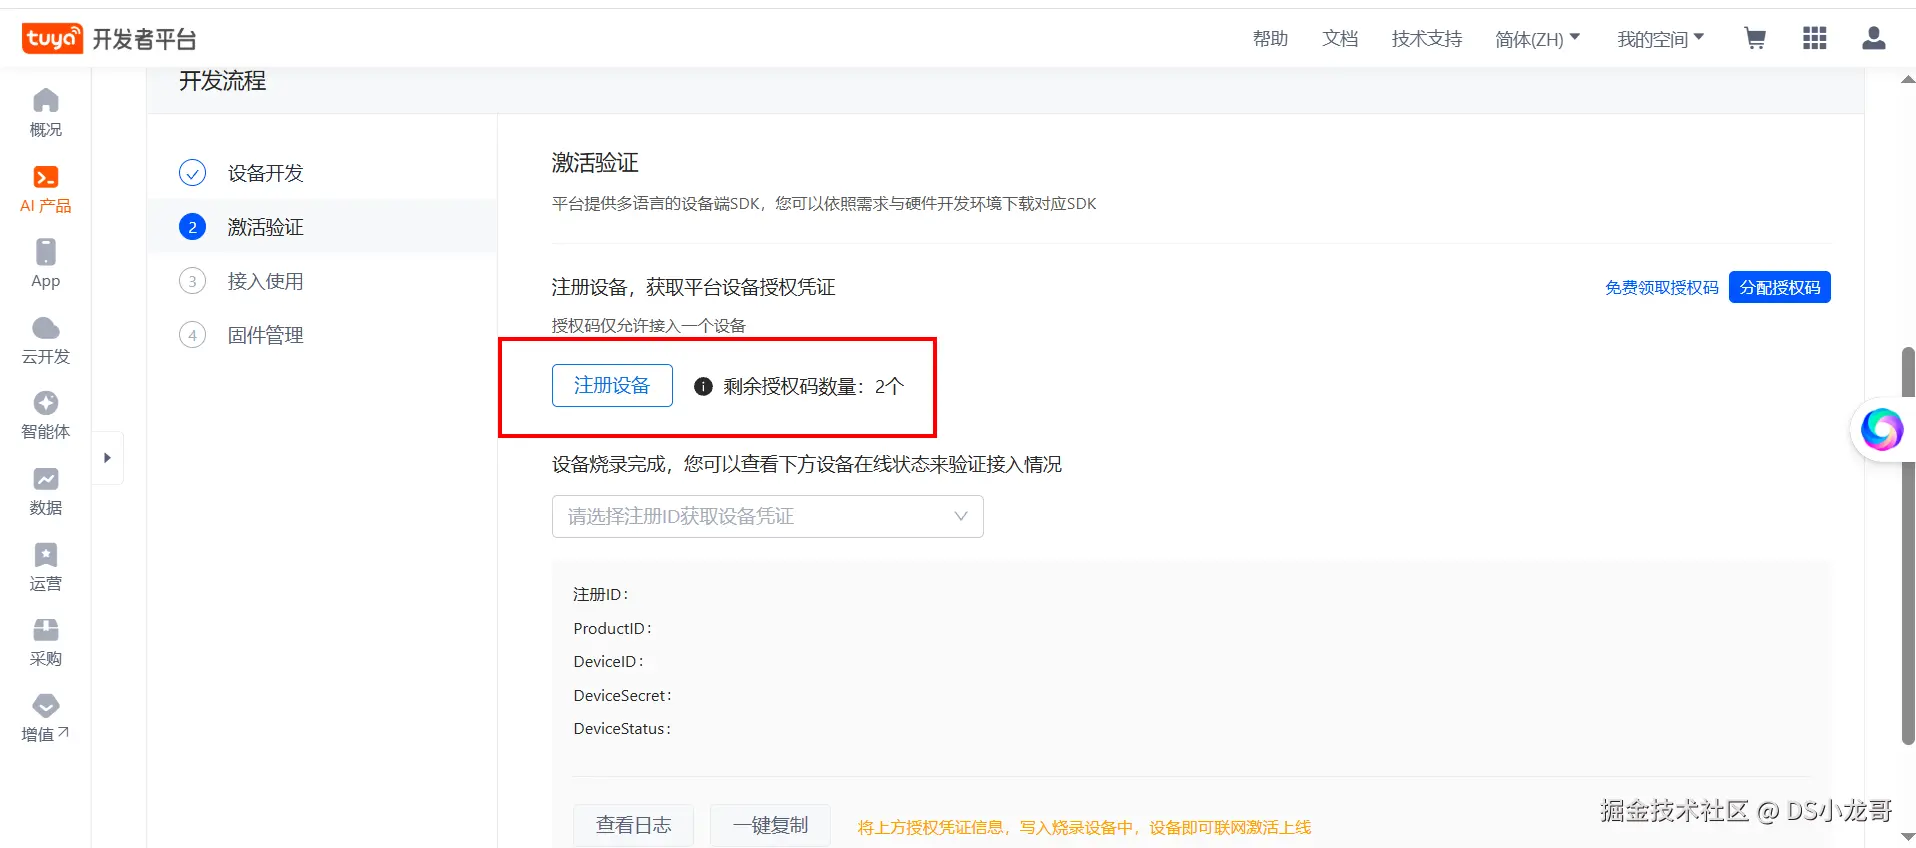
Task: Click the 注册设备 button
Action: (612, 385)
